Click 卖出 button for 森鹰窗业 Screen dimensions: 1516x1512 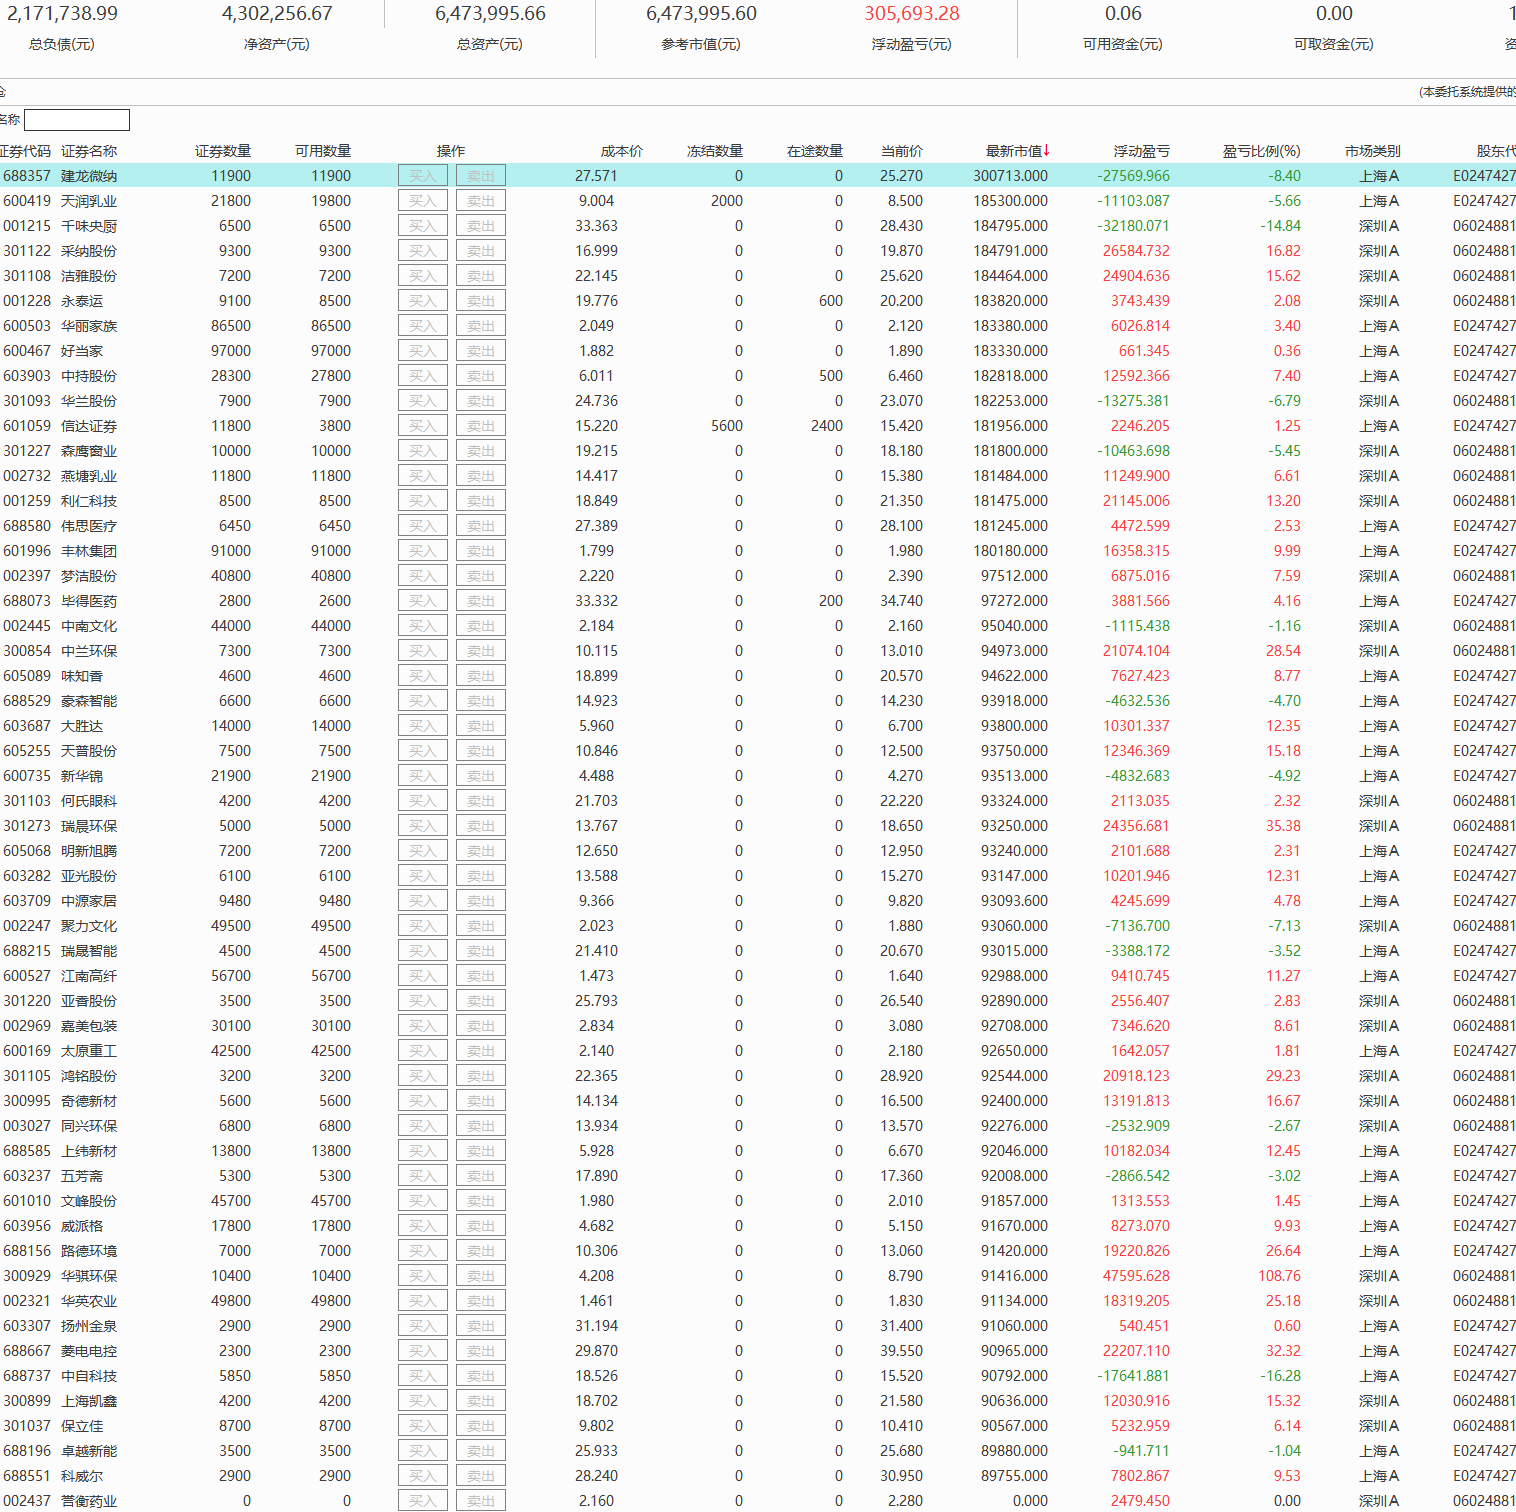coord(481,451)
